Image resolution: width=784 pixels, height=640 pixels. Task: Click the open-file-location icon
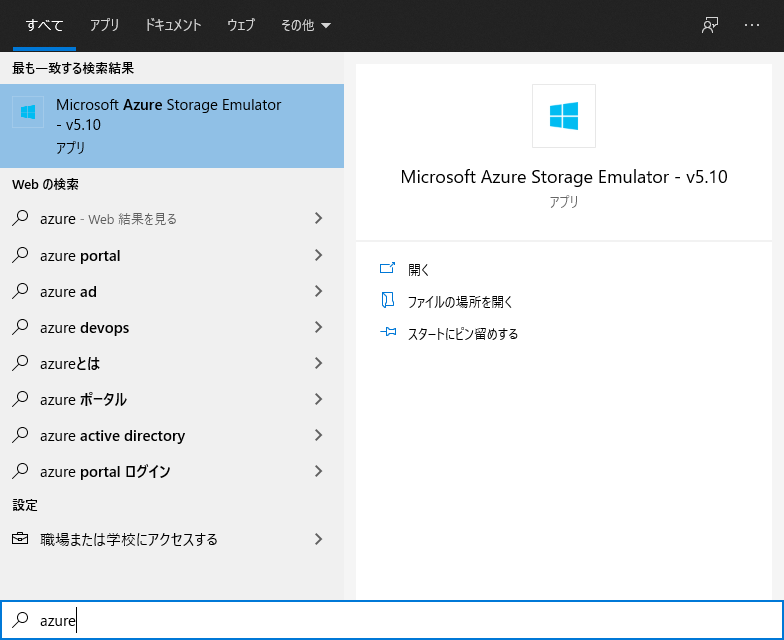coord(388,301)
